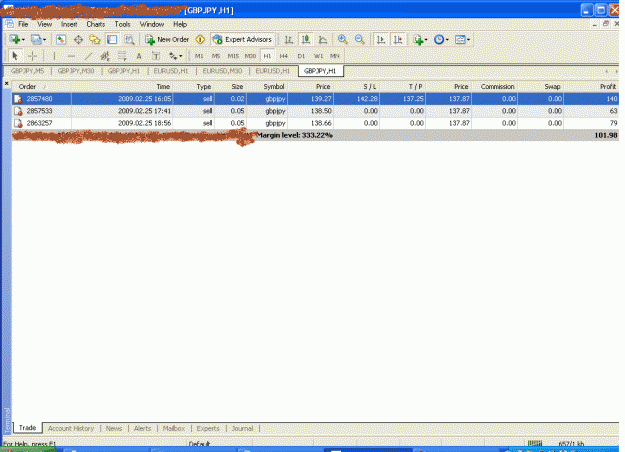Switch timeframe to MN
The image size is (625, 452).
[x=334, y=56]
